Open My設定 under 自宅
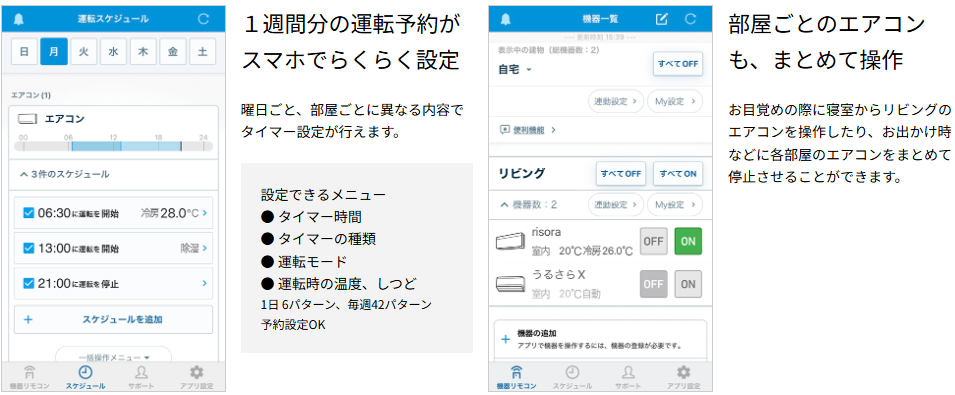 point(674,101)
